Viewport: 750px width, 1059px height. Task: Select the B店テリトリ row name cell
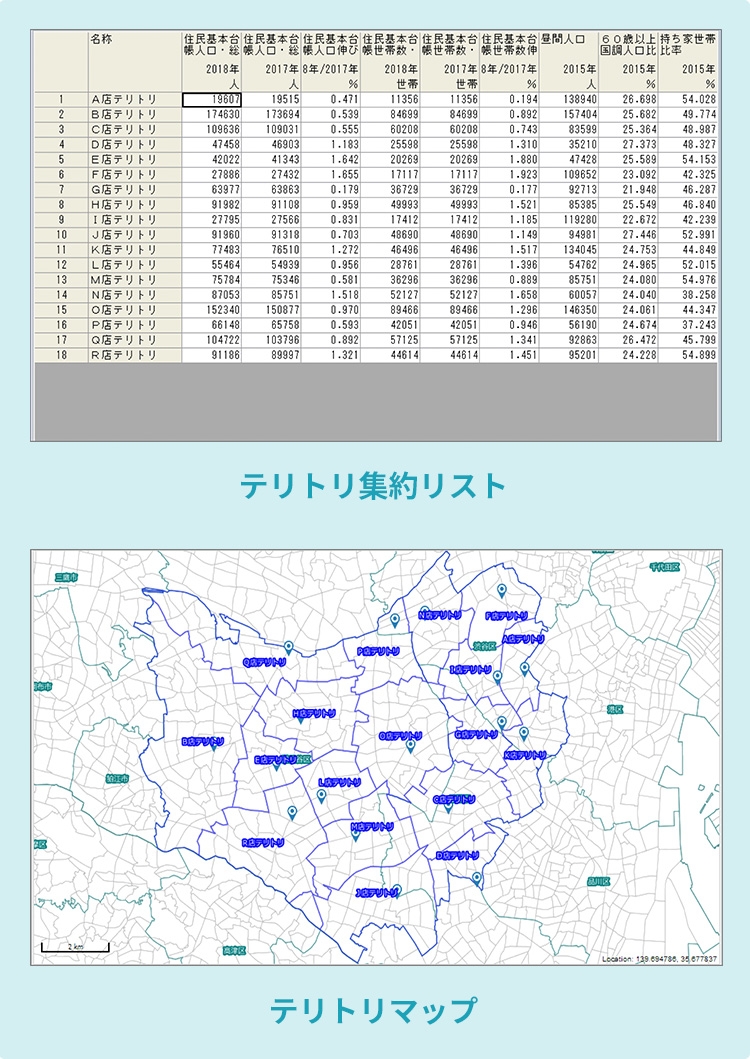click(x=135, y=114)
